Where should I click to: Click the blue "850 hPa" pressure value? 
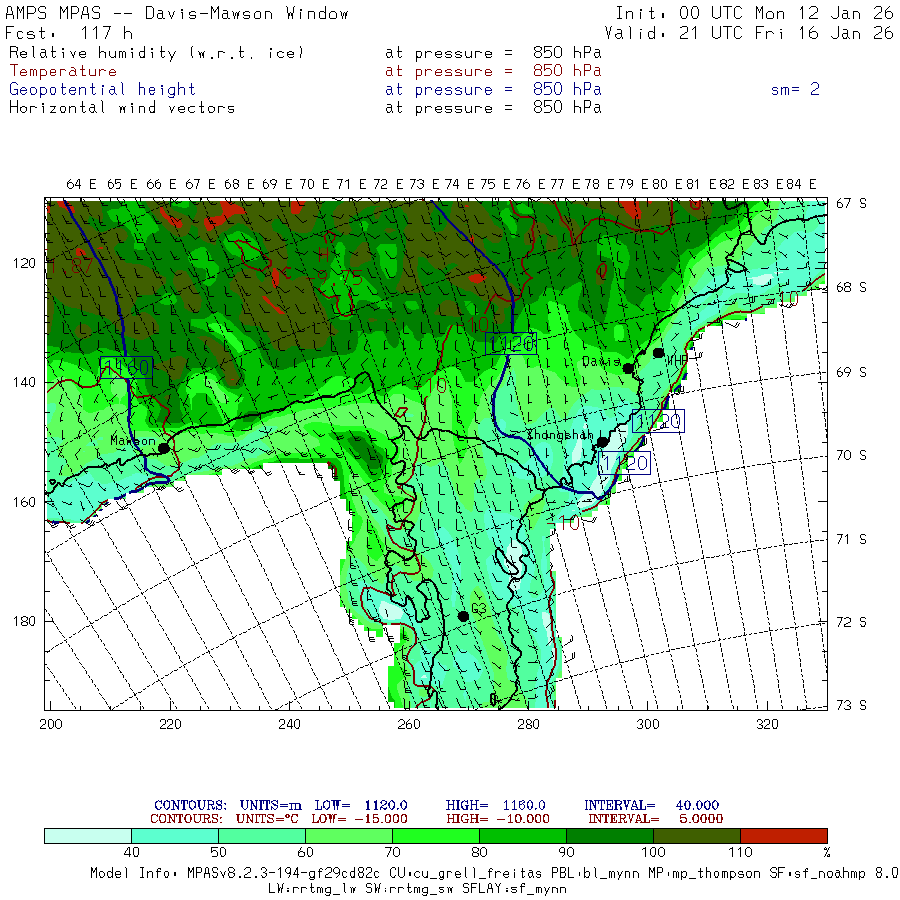567,90
